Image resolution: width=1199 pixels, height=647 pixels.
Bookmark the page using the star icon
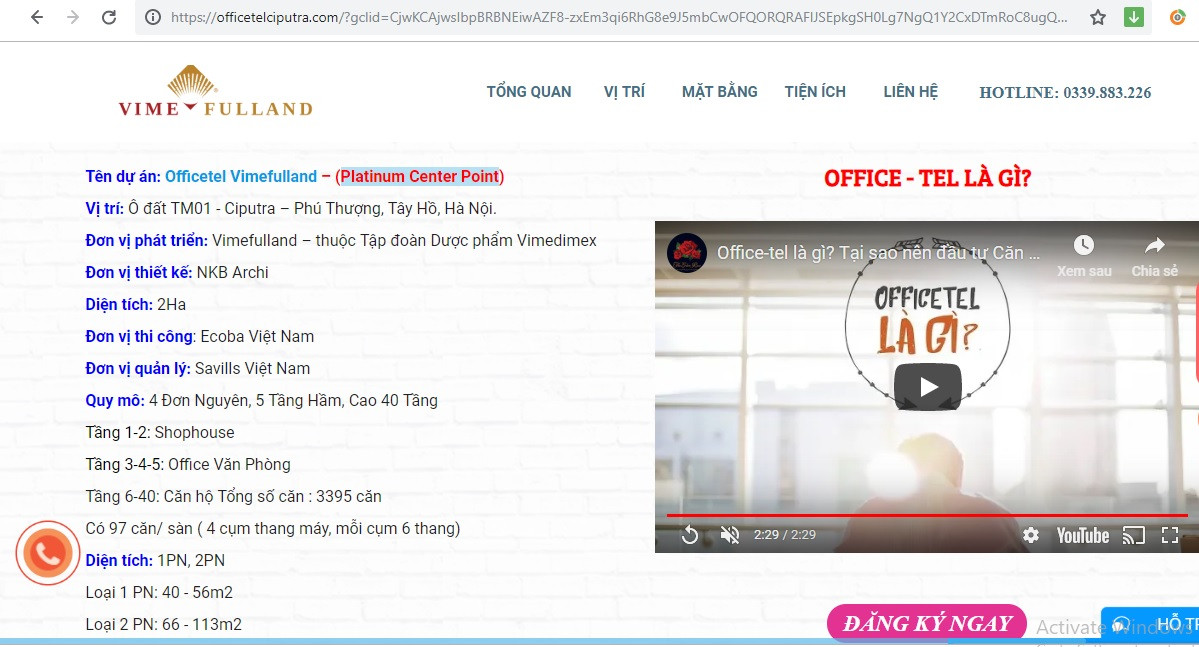pyautogui.click(x=1097, y=17)
